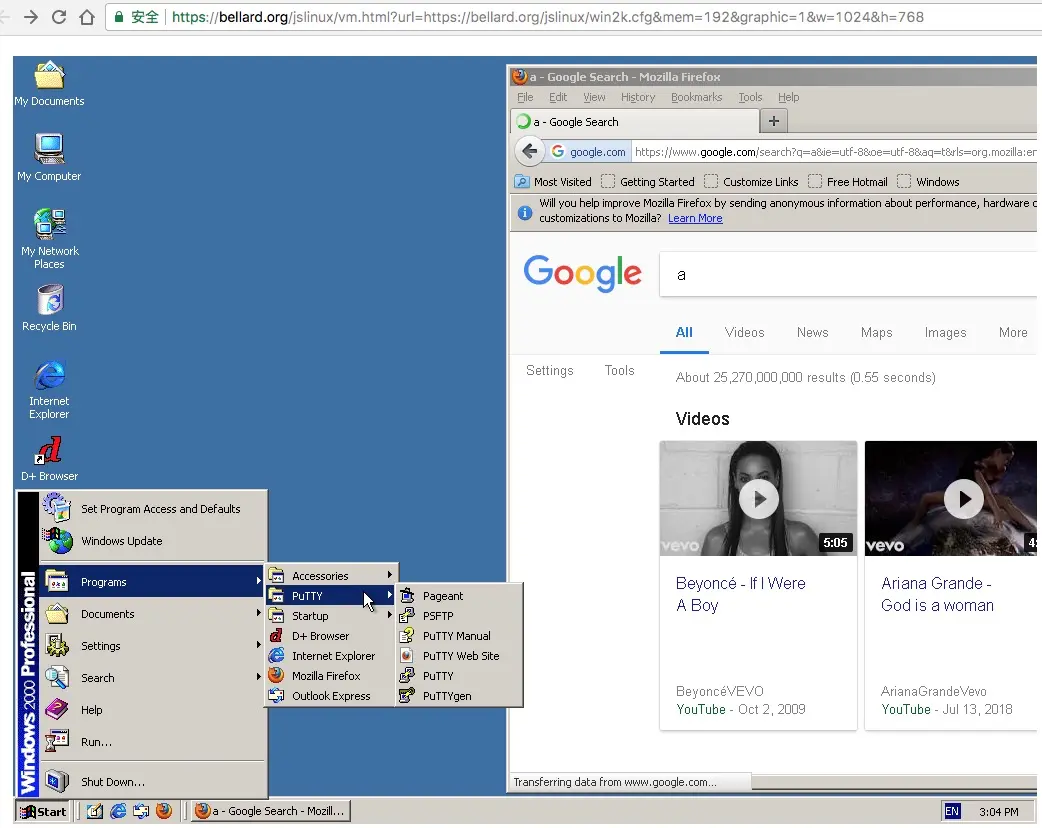The image size is (1042, 828).
Task: Open Windows Update from Start menu
Action: (153, 541)
